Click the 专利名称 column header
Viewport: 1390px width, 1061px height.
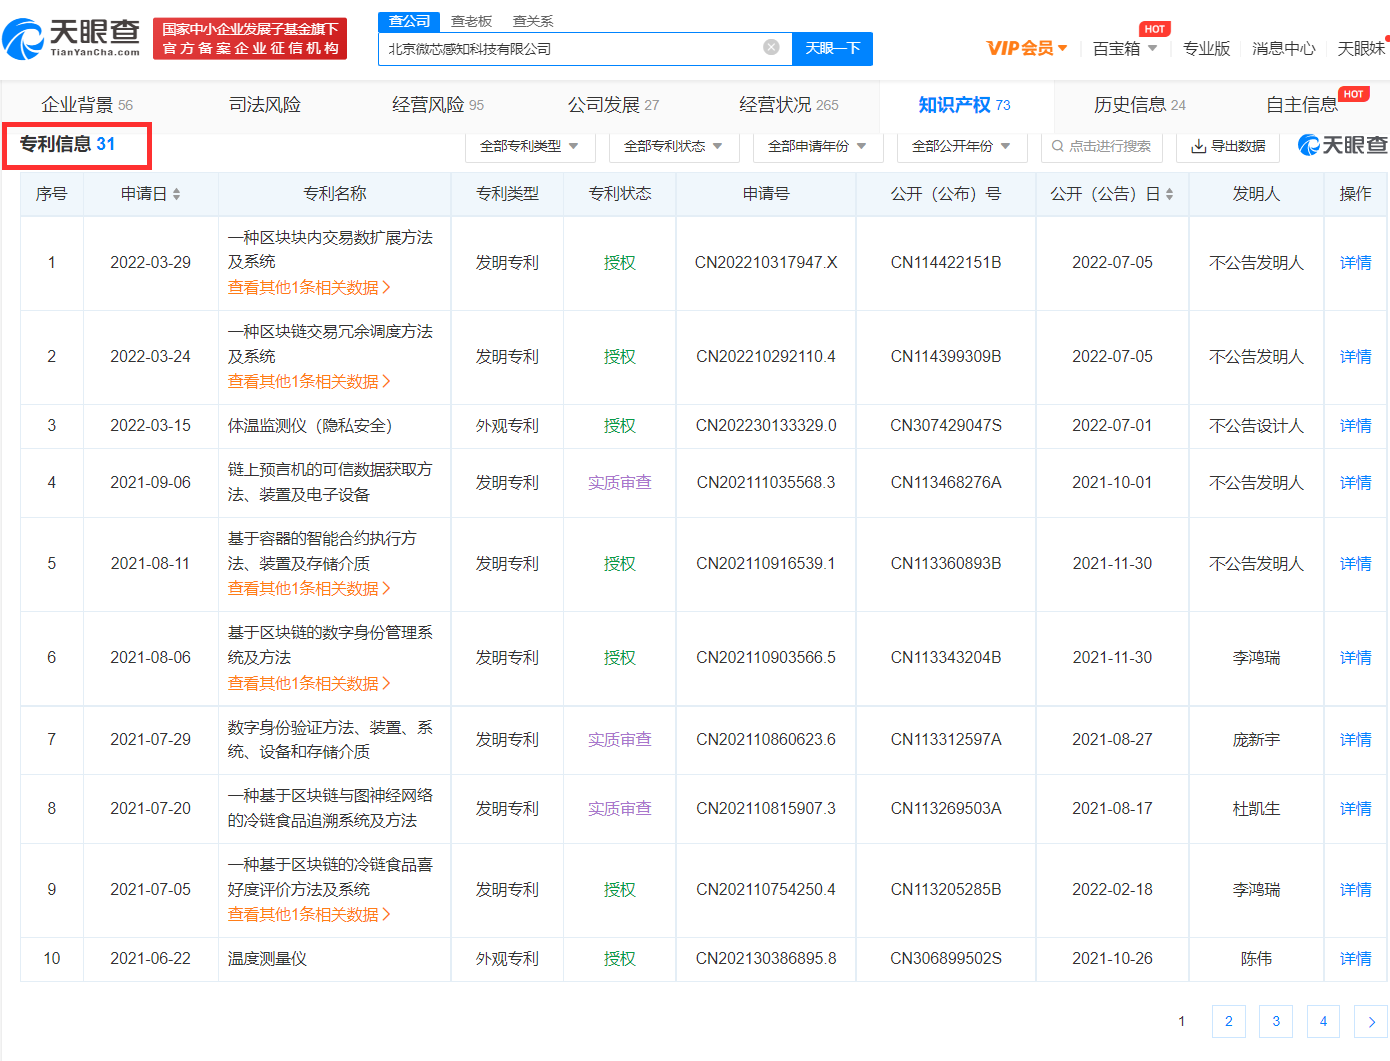(x=335, y=194)
